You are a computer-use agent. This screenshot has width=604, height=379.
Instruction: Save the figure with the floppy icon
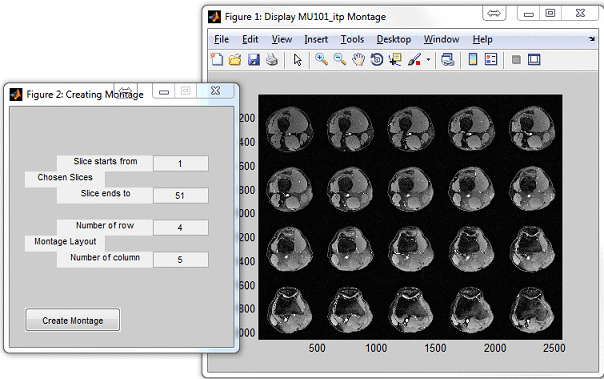(x=253, y=60)
